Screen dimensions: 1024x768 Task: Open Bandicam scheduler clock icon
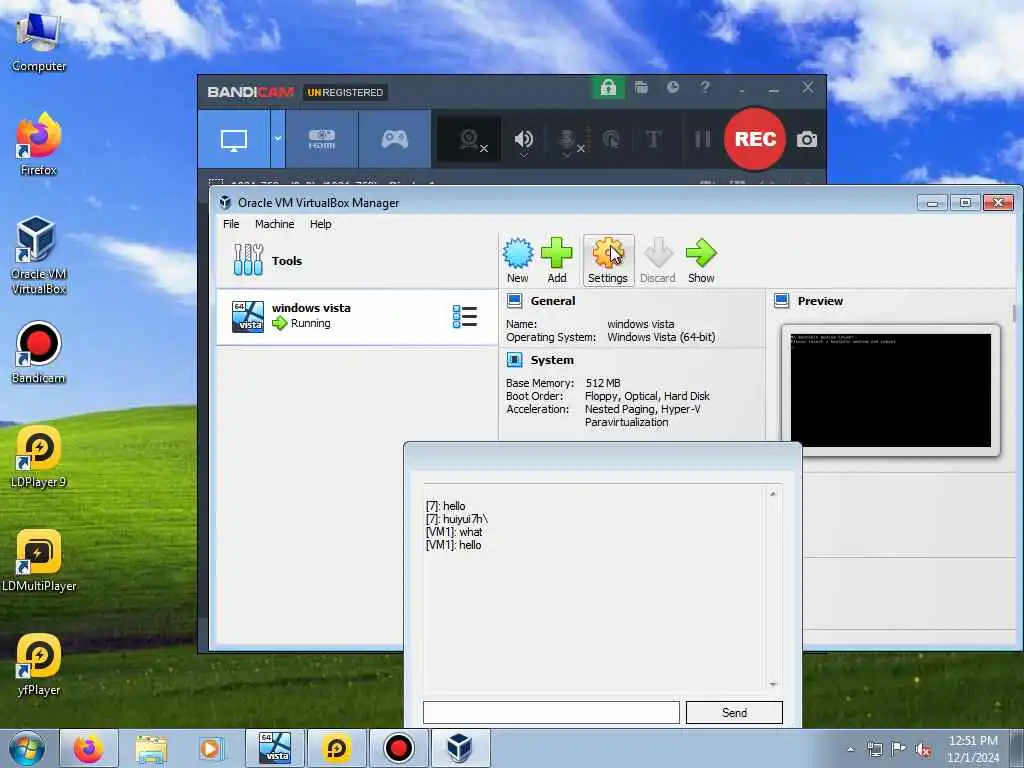[x=673, y=87]
